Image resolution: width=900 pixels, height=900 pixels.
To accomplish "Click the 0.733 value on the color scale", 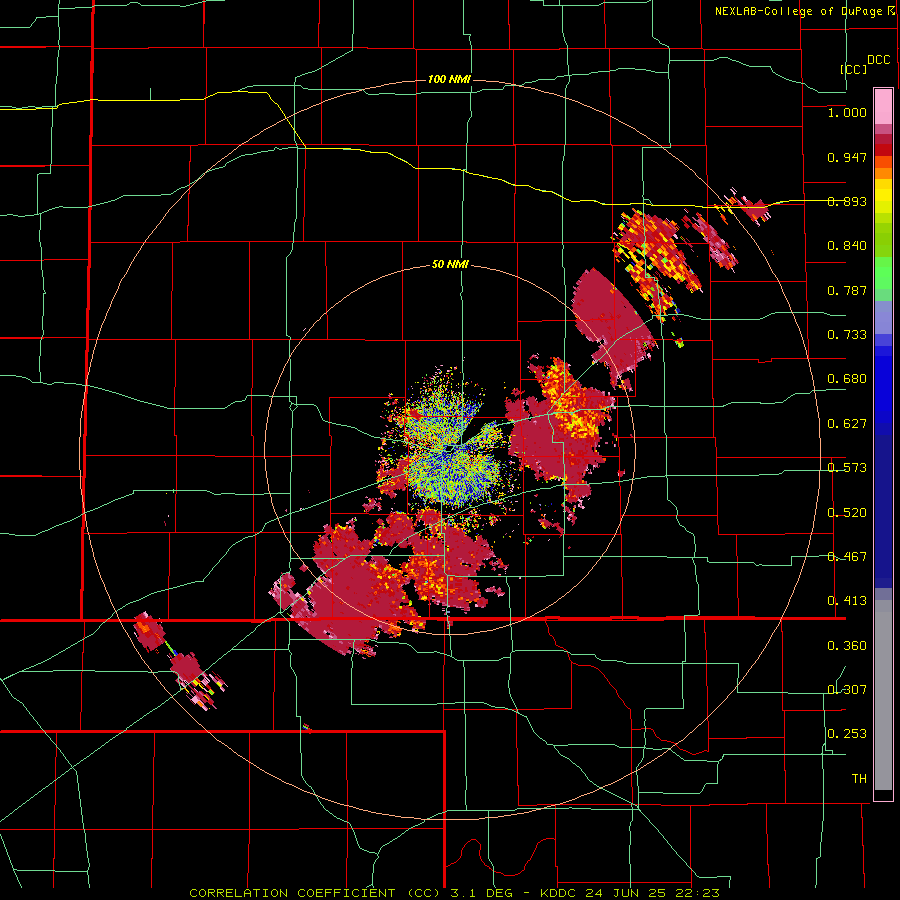I will point(847,335).
